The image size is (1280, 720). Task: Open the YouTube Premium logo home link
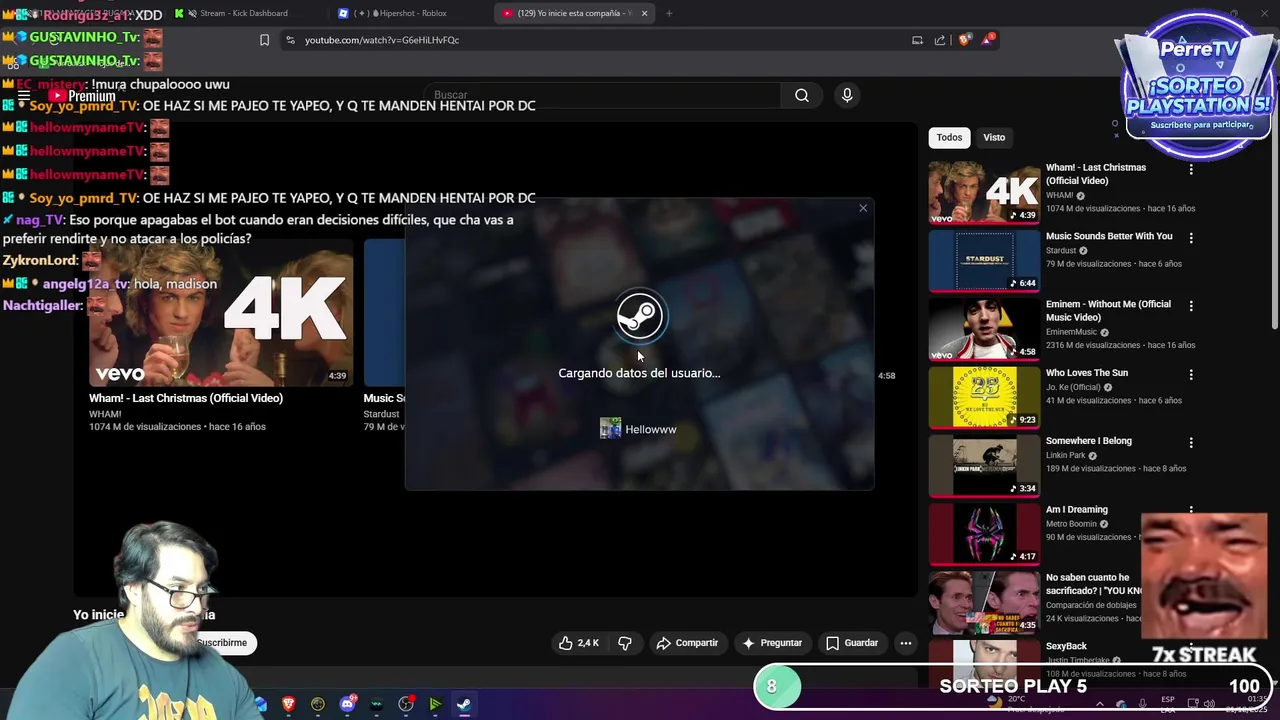[x=84, y=96]
